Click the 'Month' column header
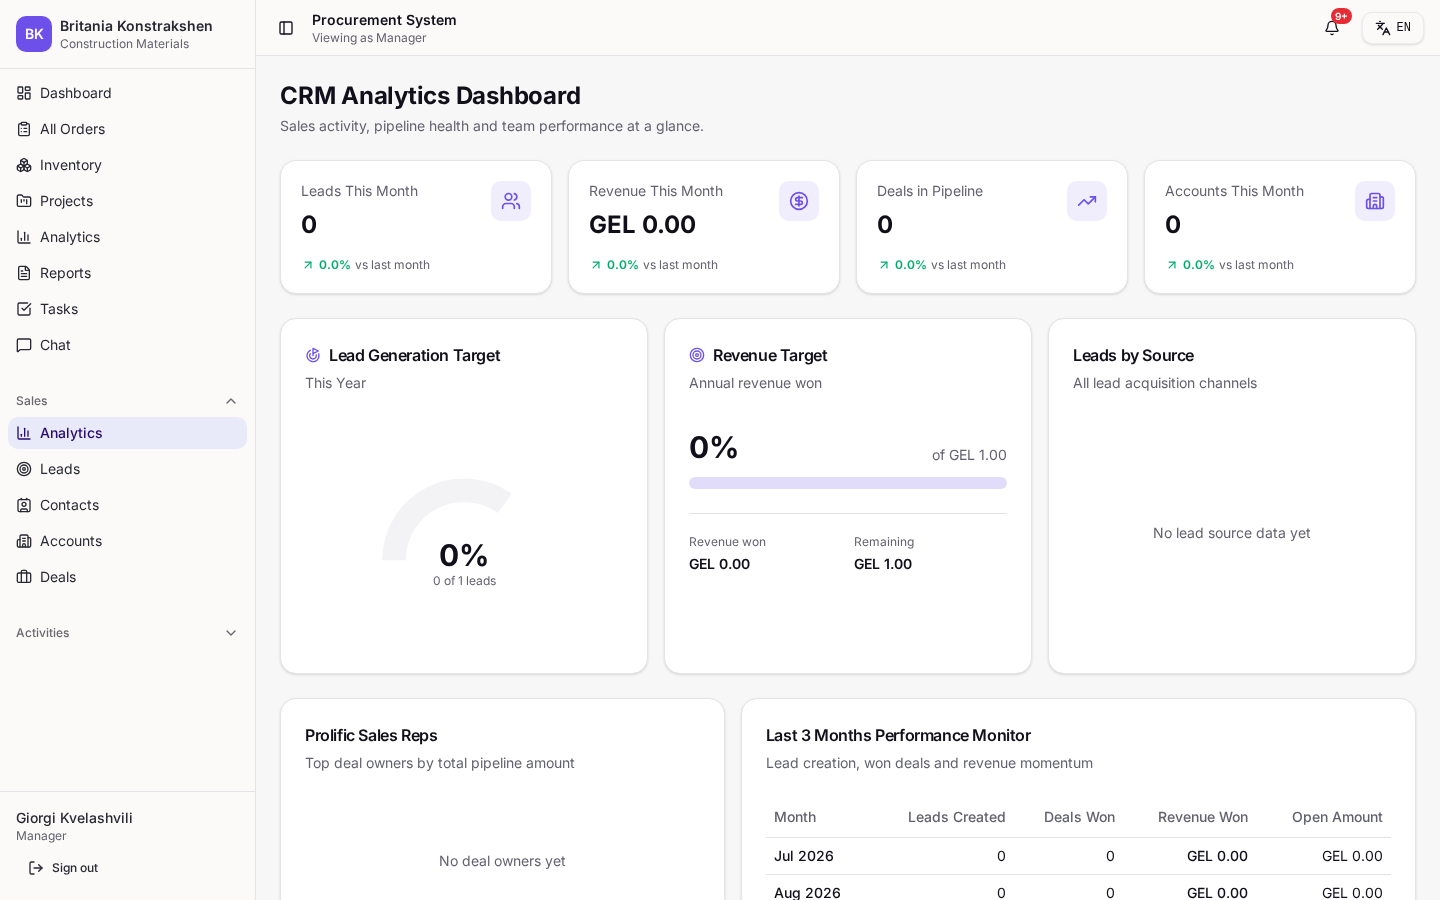The width and height of the screenshot is (1440, 900). click(795, 817)
